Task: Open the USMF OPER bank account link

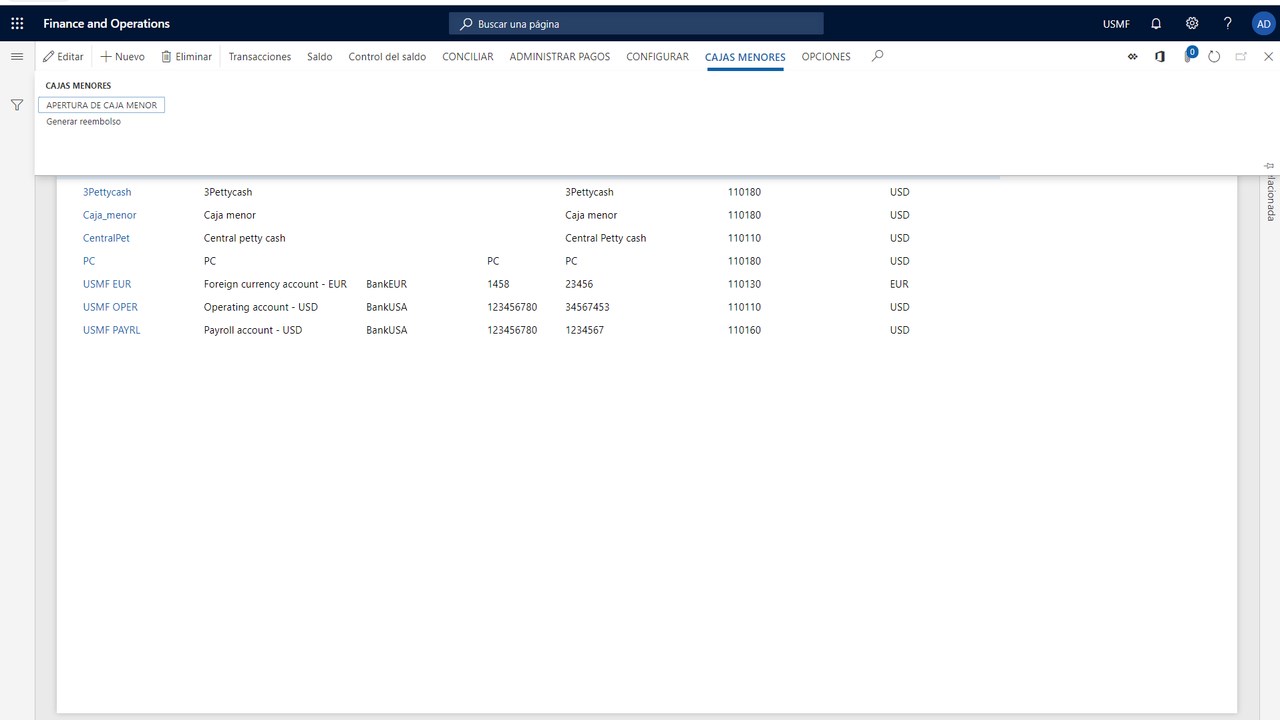Action: click(110, 307)
